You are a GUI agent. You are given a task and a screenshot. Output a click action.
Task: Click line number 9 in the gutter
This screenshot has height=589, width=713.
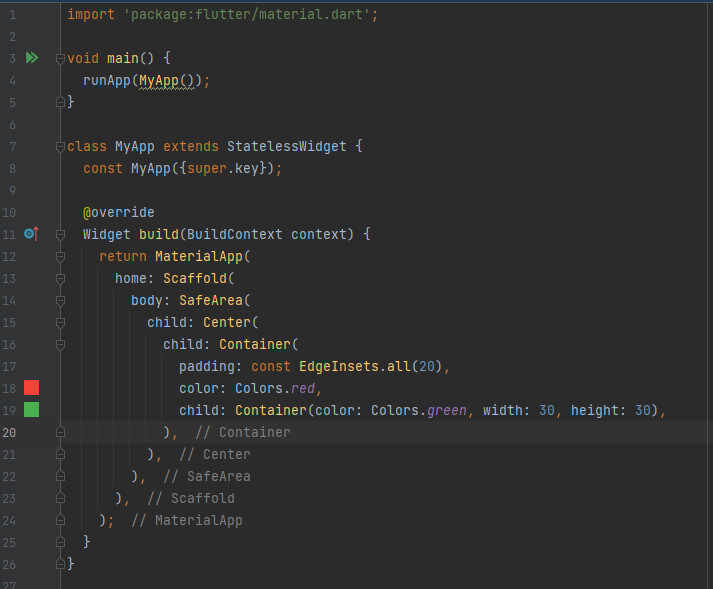coord(12,191)
